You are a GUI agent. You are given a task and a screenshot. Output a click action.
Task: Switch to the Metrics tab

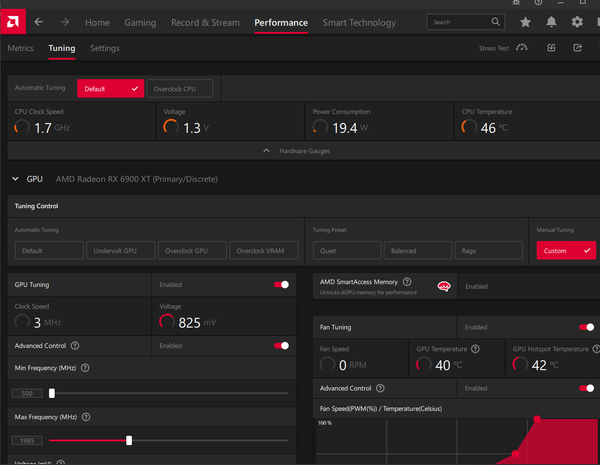pyautogui.click(x=20, y=47)
